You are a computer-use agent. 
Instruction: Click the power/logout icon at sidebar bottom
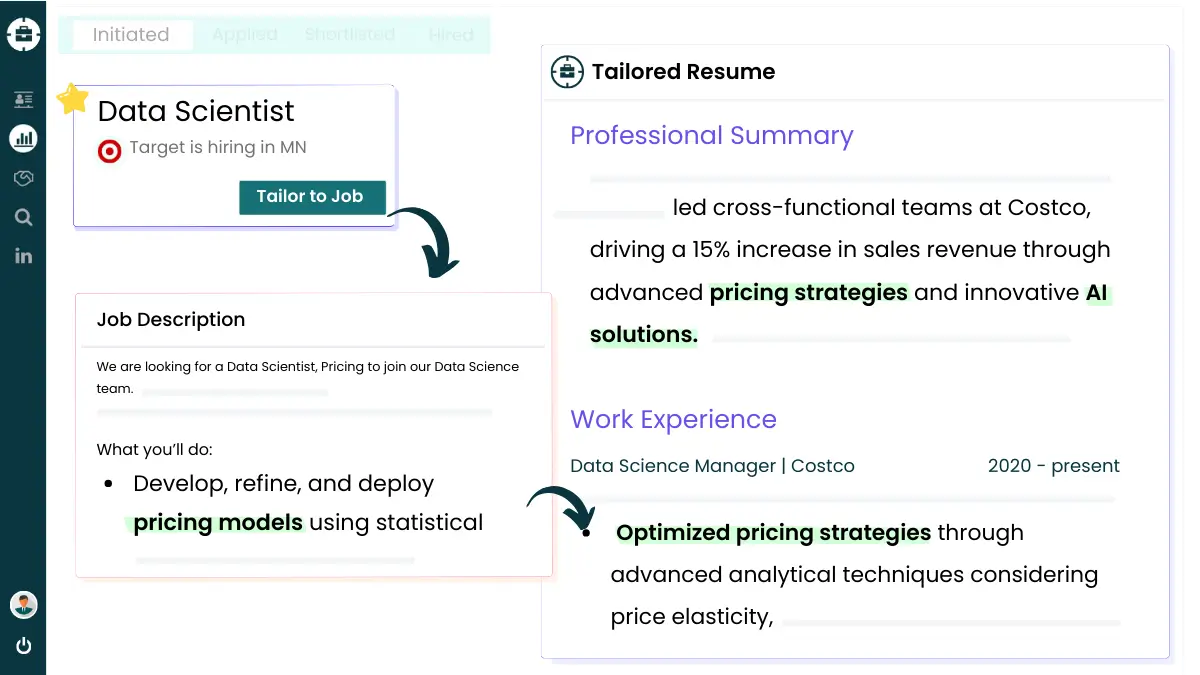click(x=24, y=646)
